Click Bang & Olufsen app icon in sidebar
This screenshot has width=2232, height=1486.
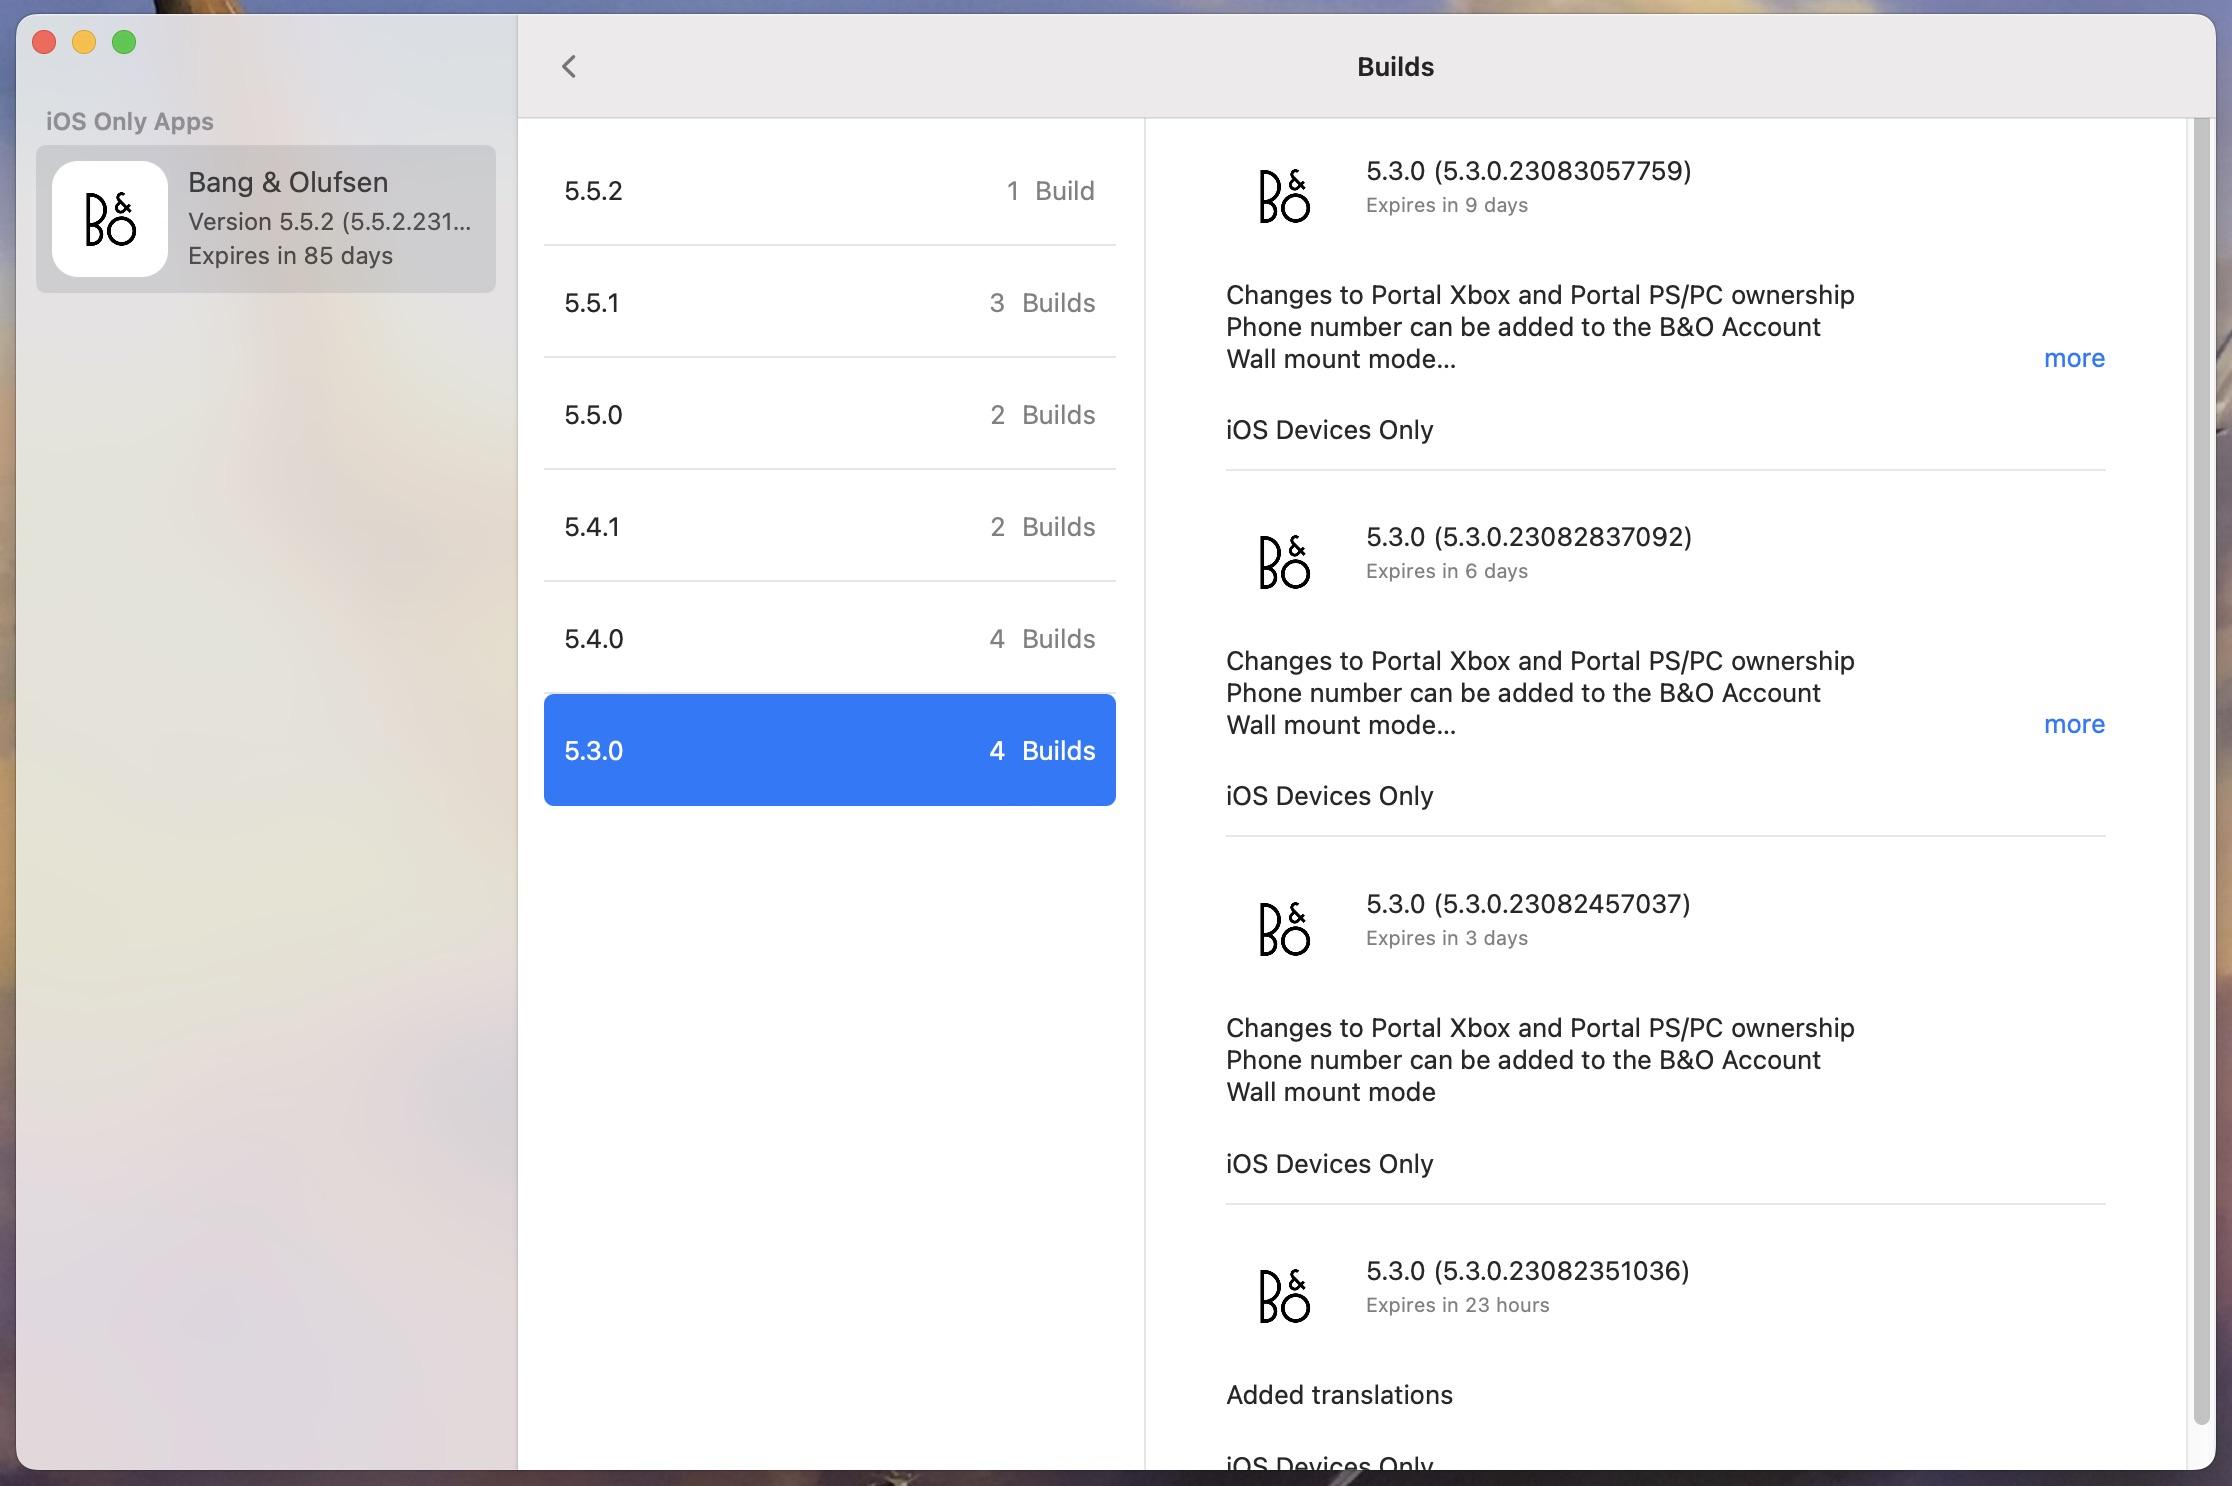pyautogui.click(x=110, y=219)
